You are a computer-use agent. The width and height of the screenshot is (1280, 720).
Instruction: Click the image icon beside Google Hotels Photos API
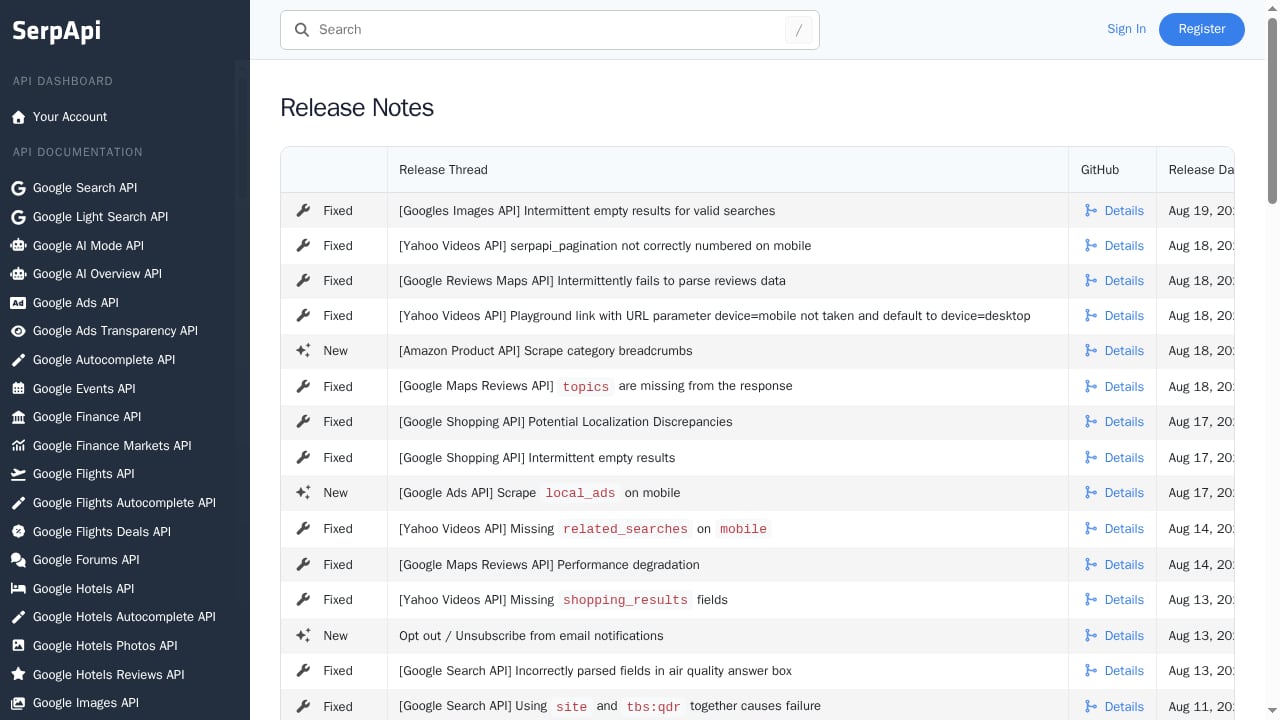coord(18,646)
